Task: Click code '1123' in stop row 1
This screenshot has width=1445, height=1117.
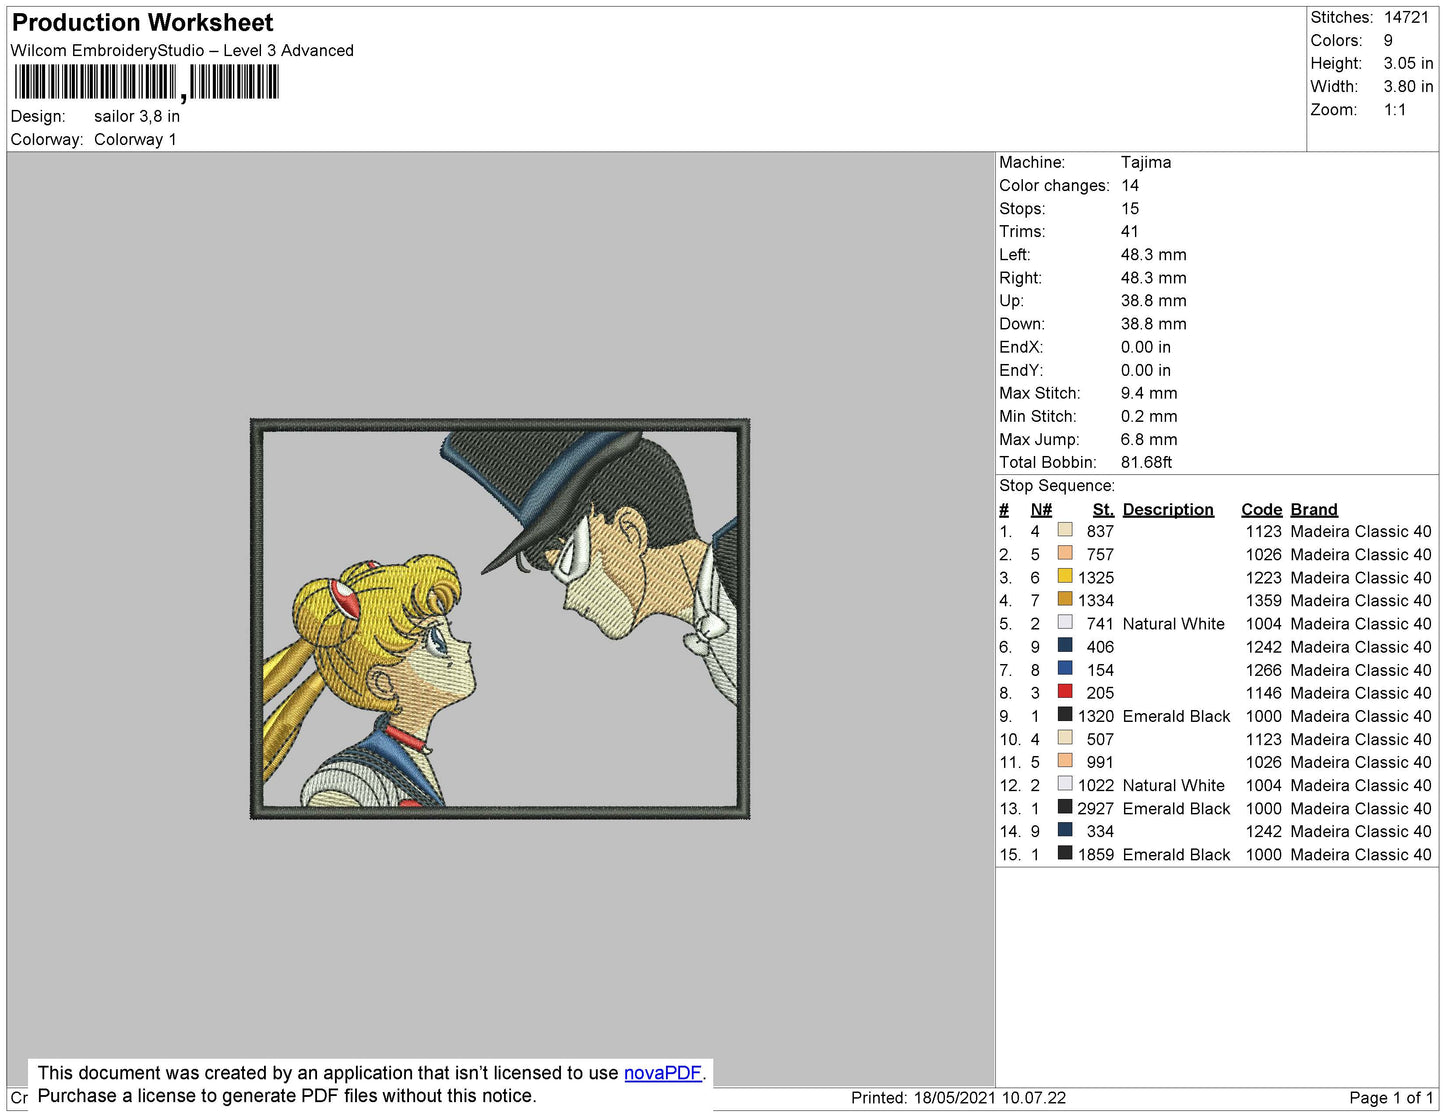Action: tap(1263, 532)
